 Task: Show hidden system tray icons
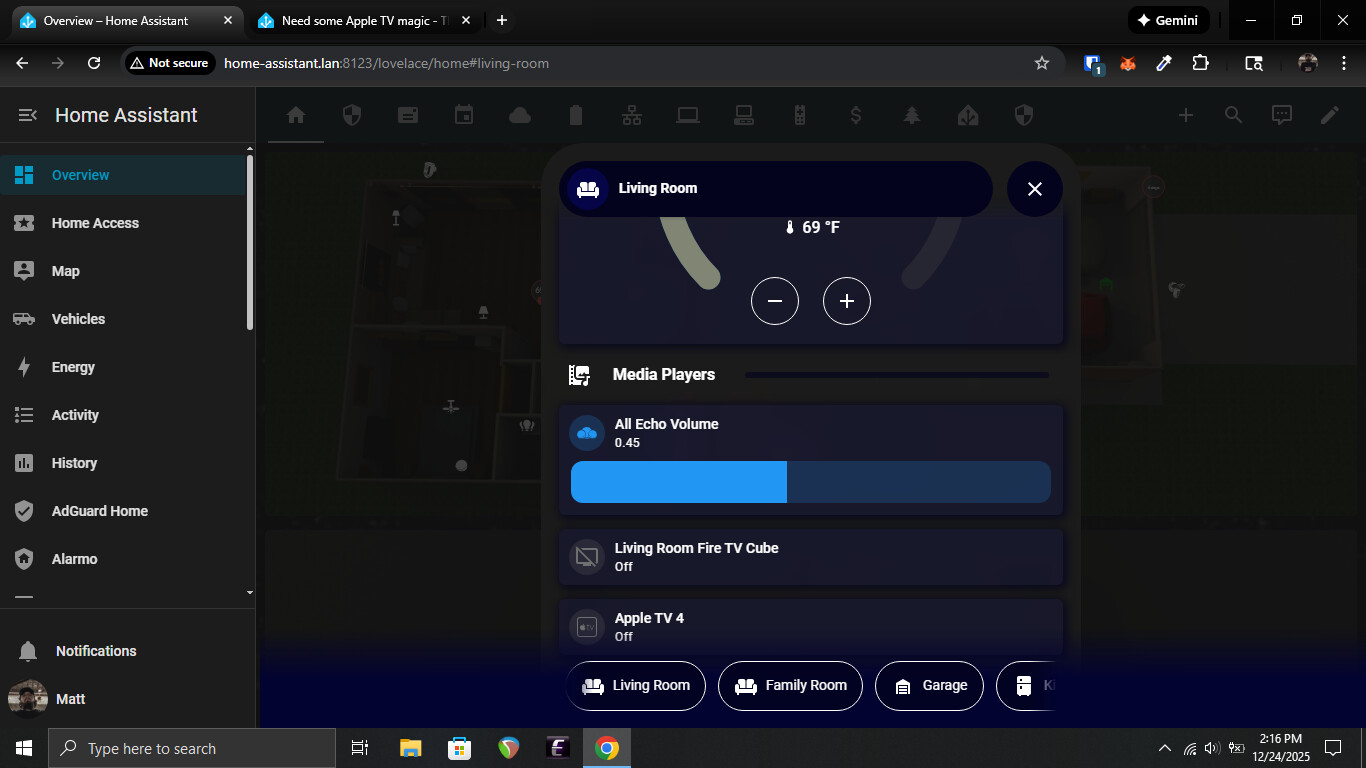1164,748
